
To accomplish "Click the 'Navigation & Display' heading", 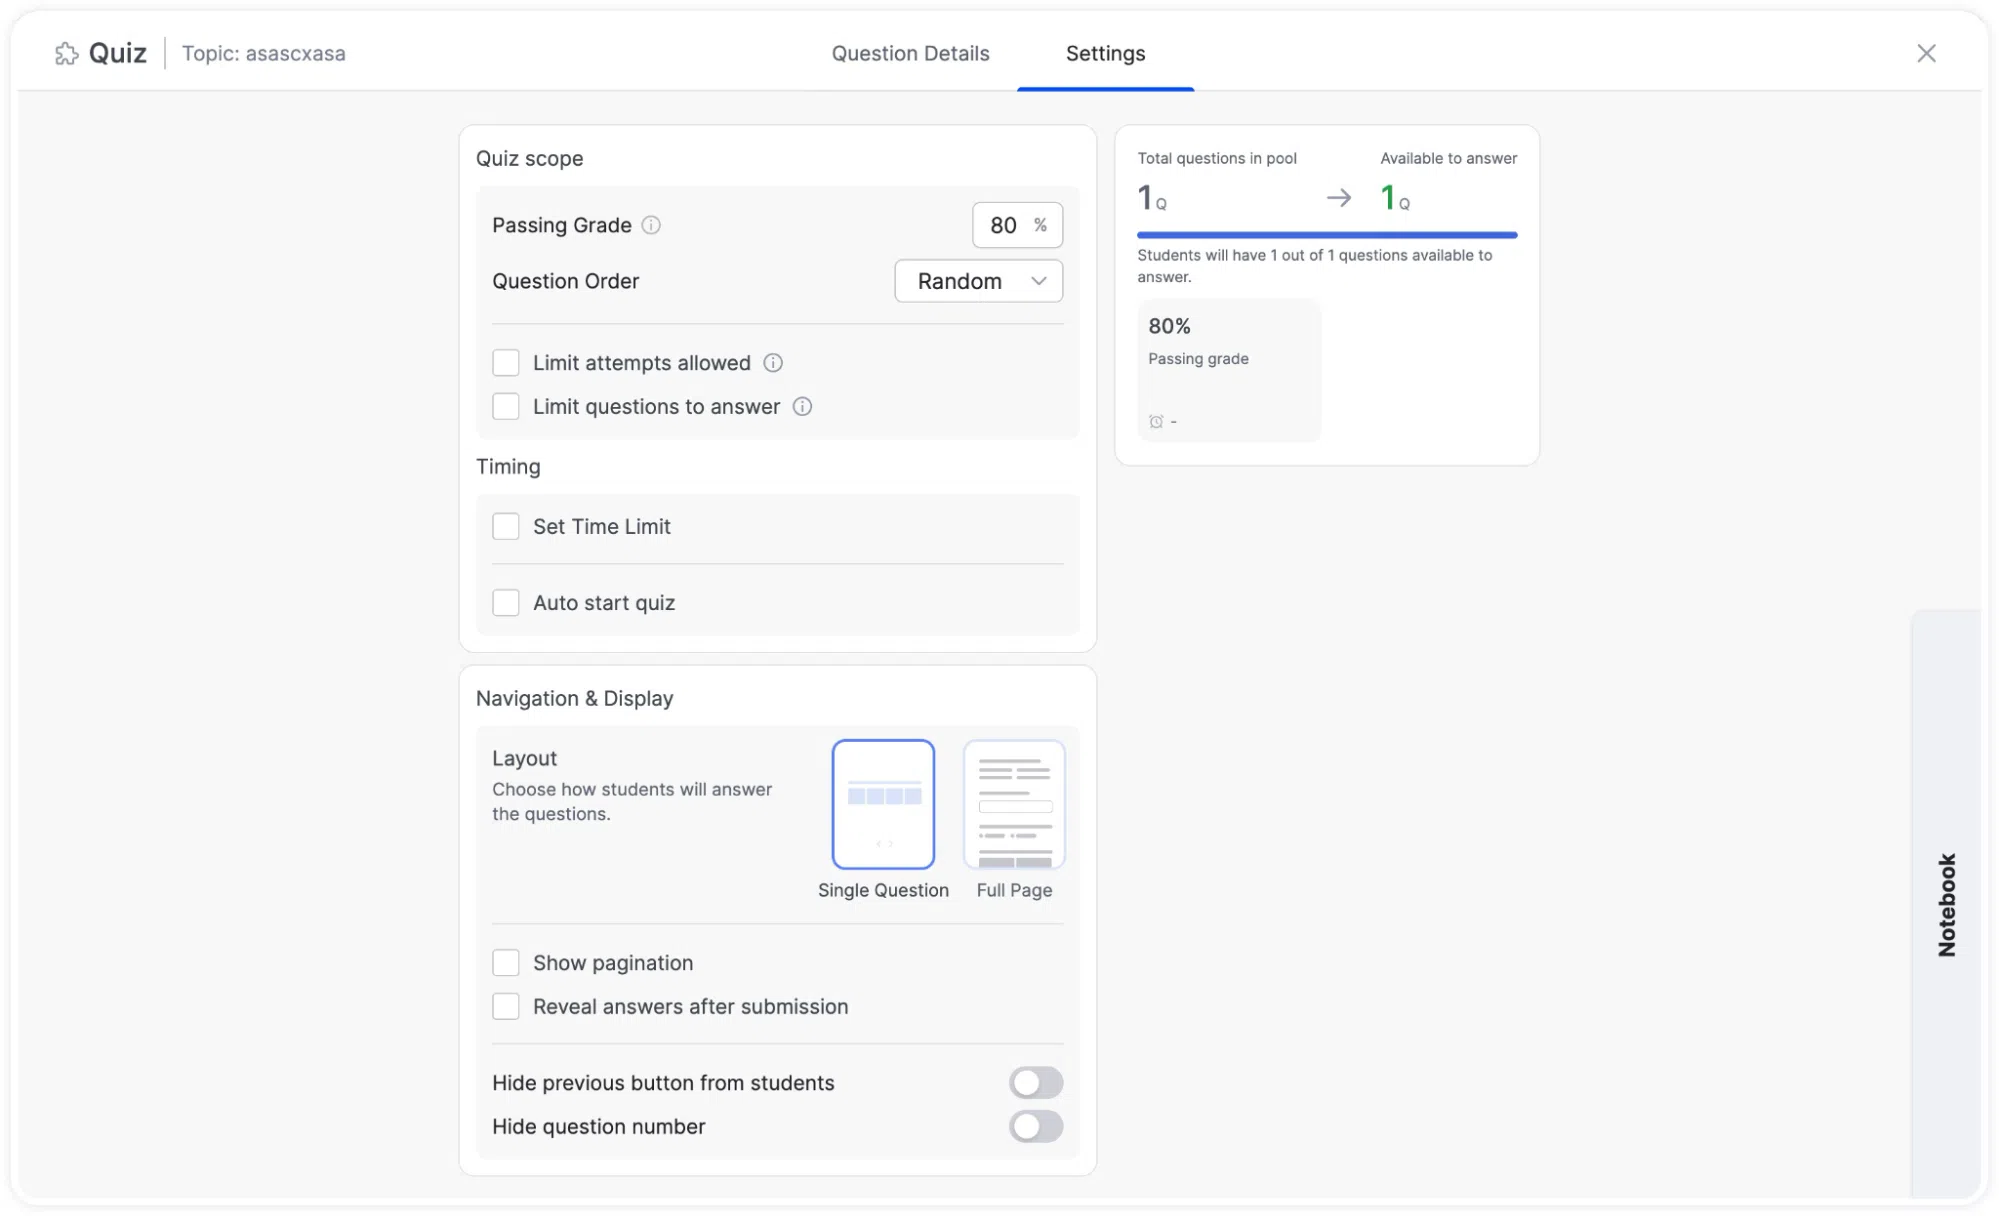I will (574, 699).
